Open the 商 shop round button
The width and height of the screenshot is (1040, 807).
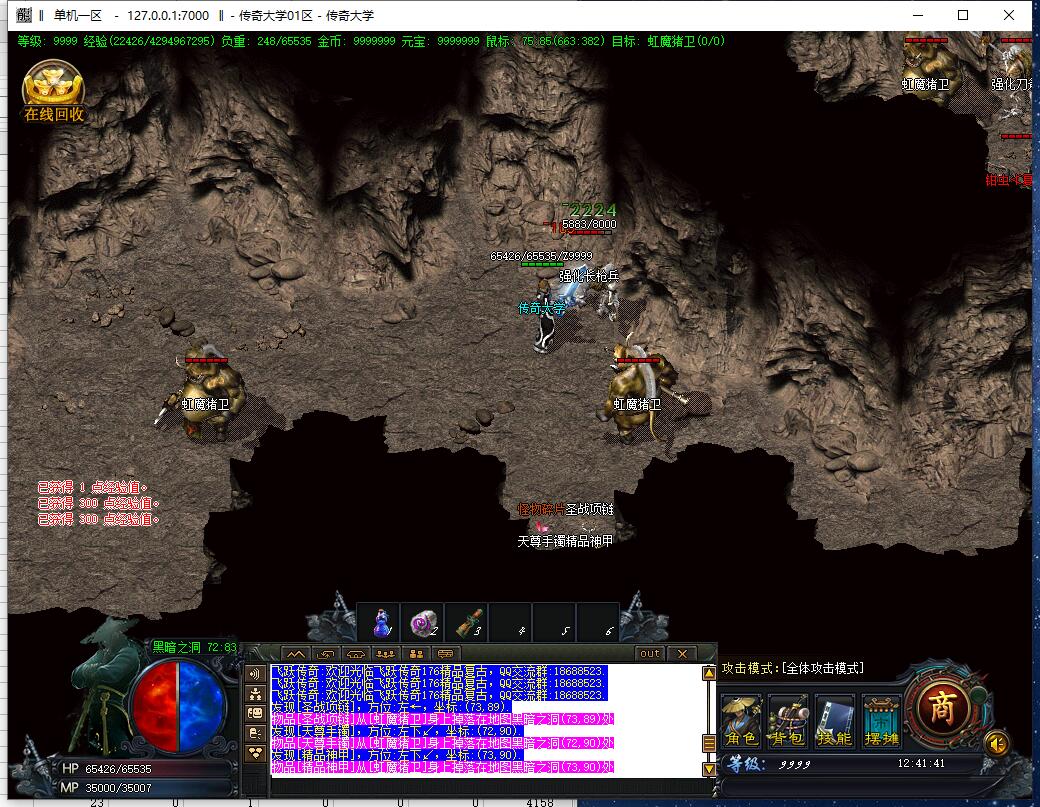tap(942, 708)
